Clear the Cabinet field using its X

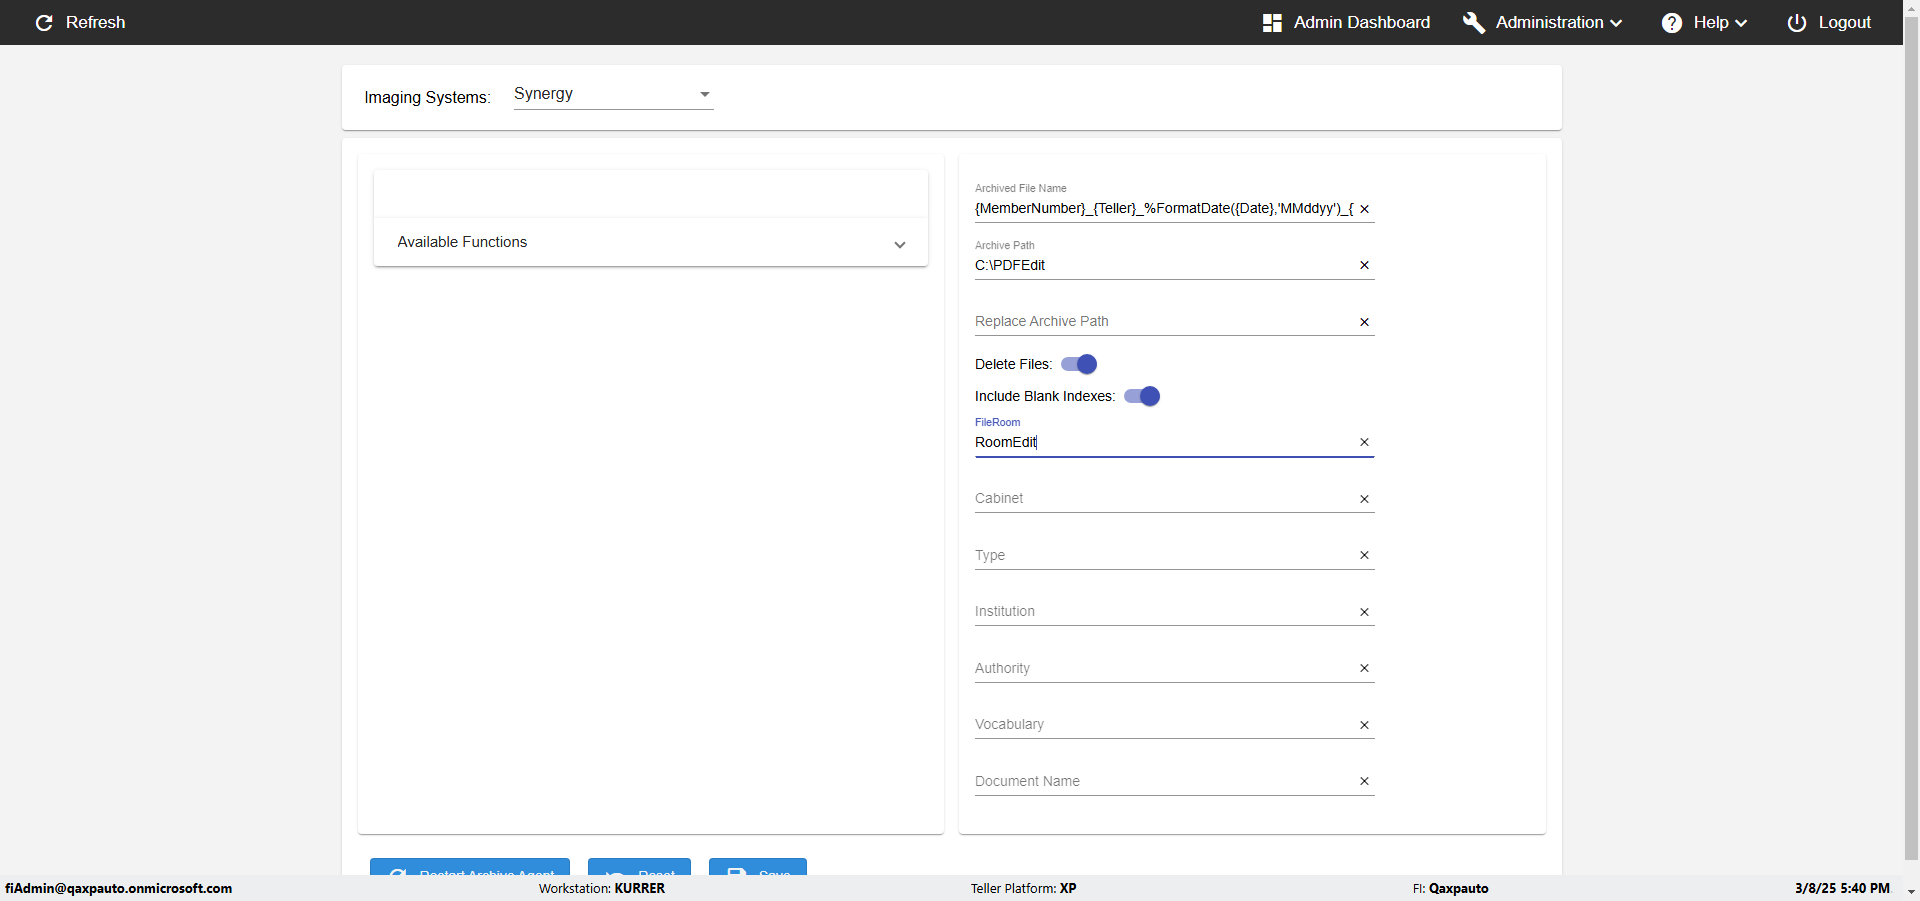click(x=1364, y=499)
